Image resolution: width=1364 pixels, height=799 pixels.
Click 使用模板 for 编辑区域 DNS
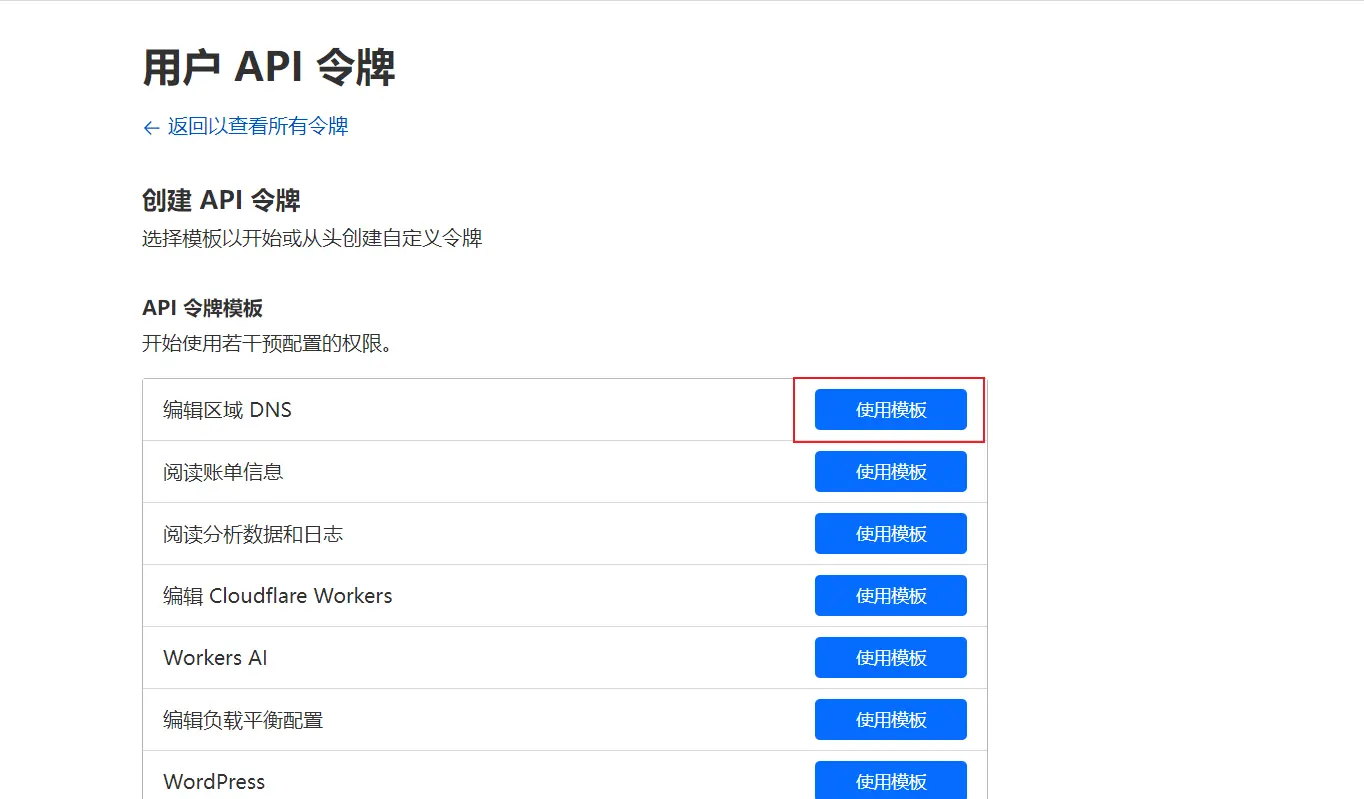click(x=890, y=410)
